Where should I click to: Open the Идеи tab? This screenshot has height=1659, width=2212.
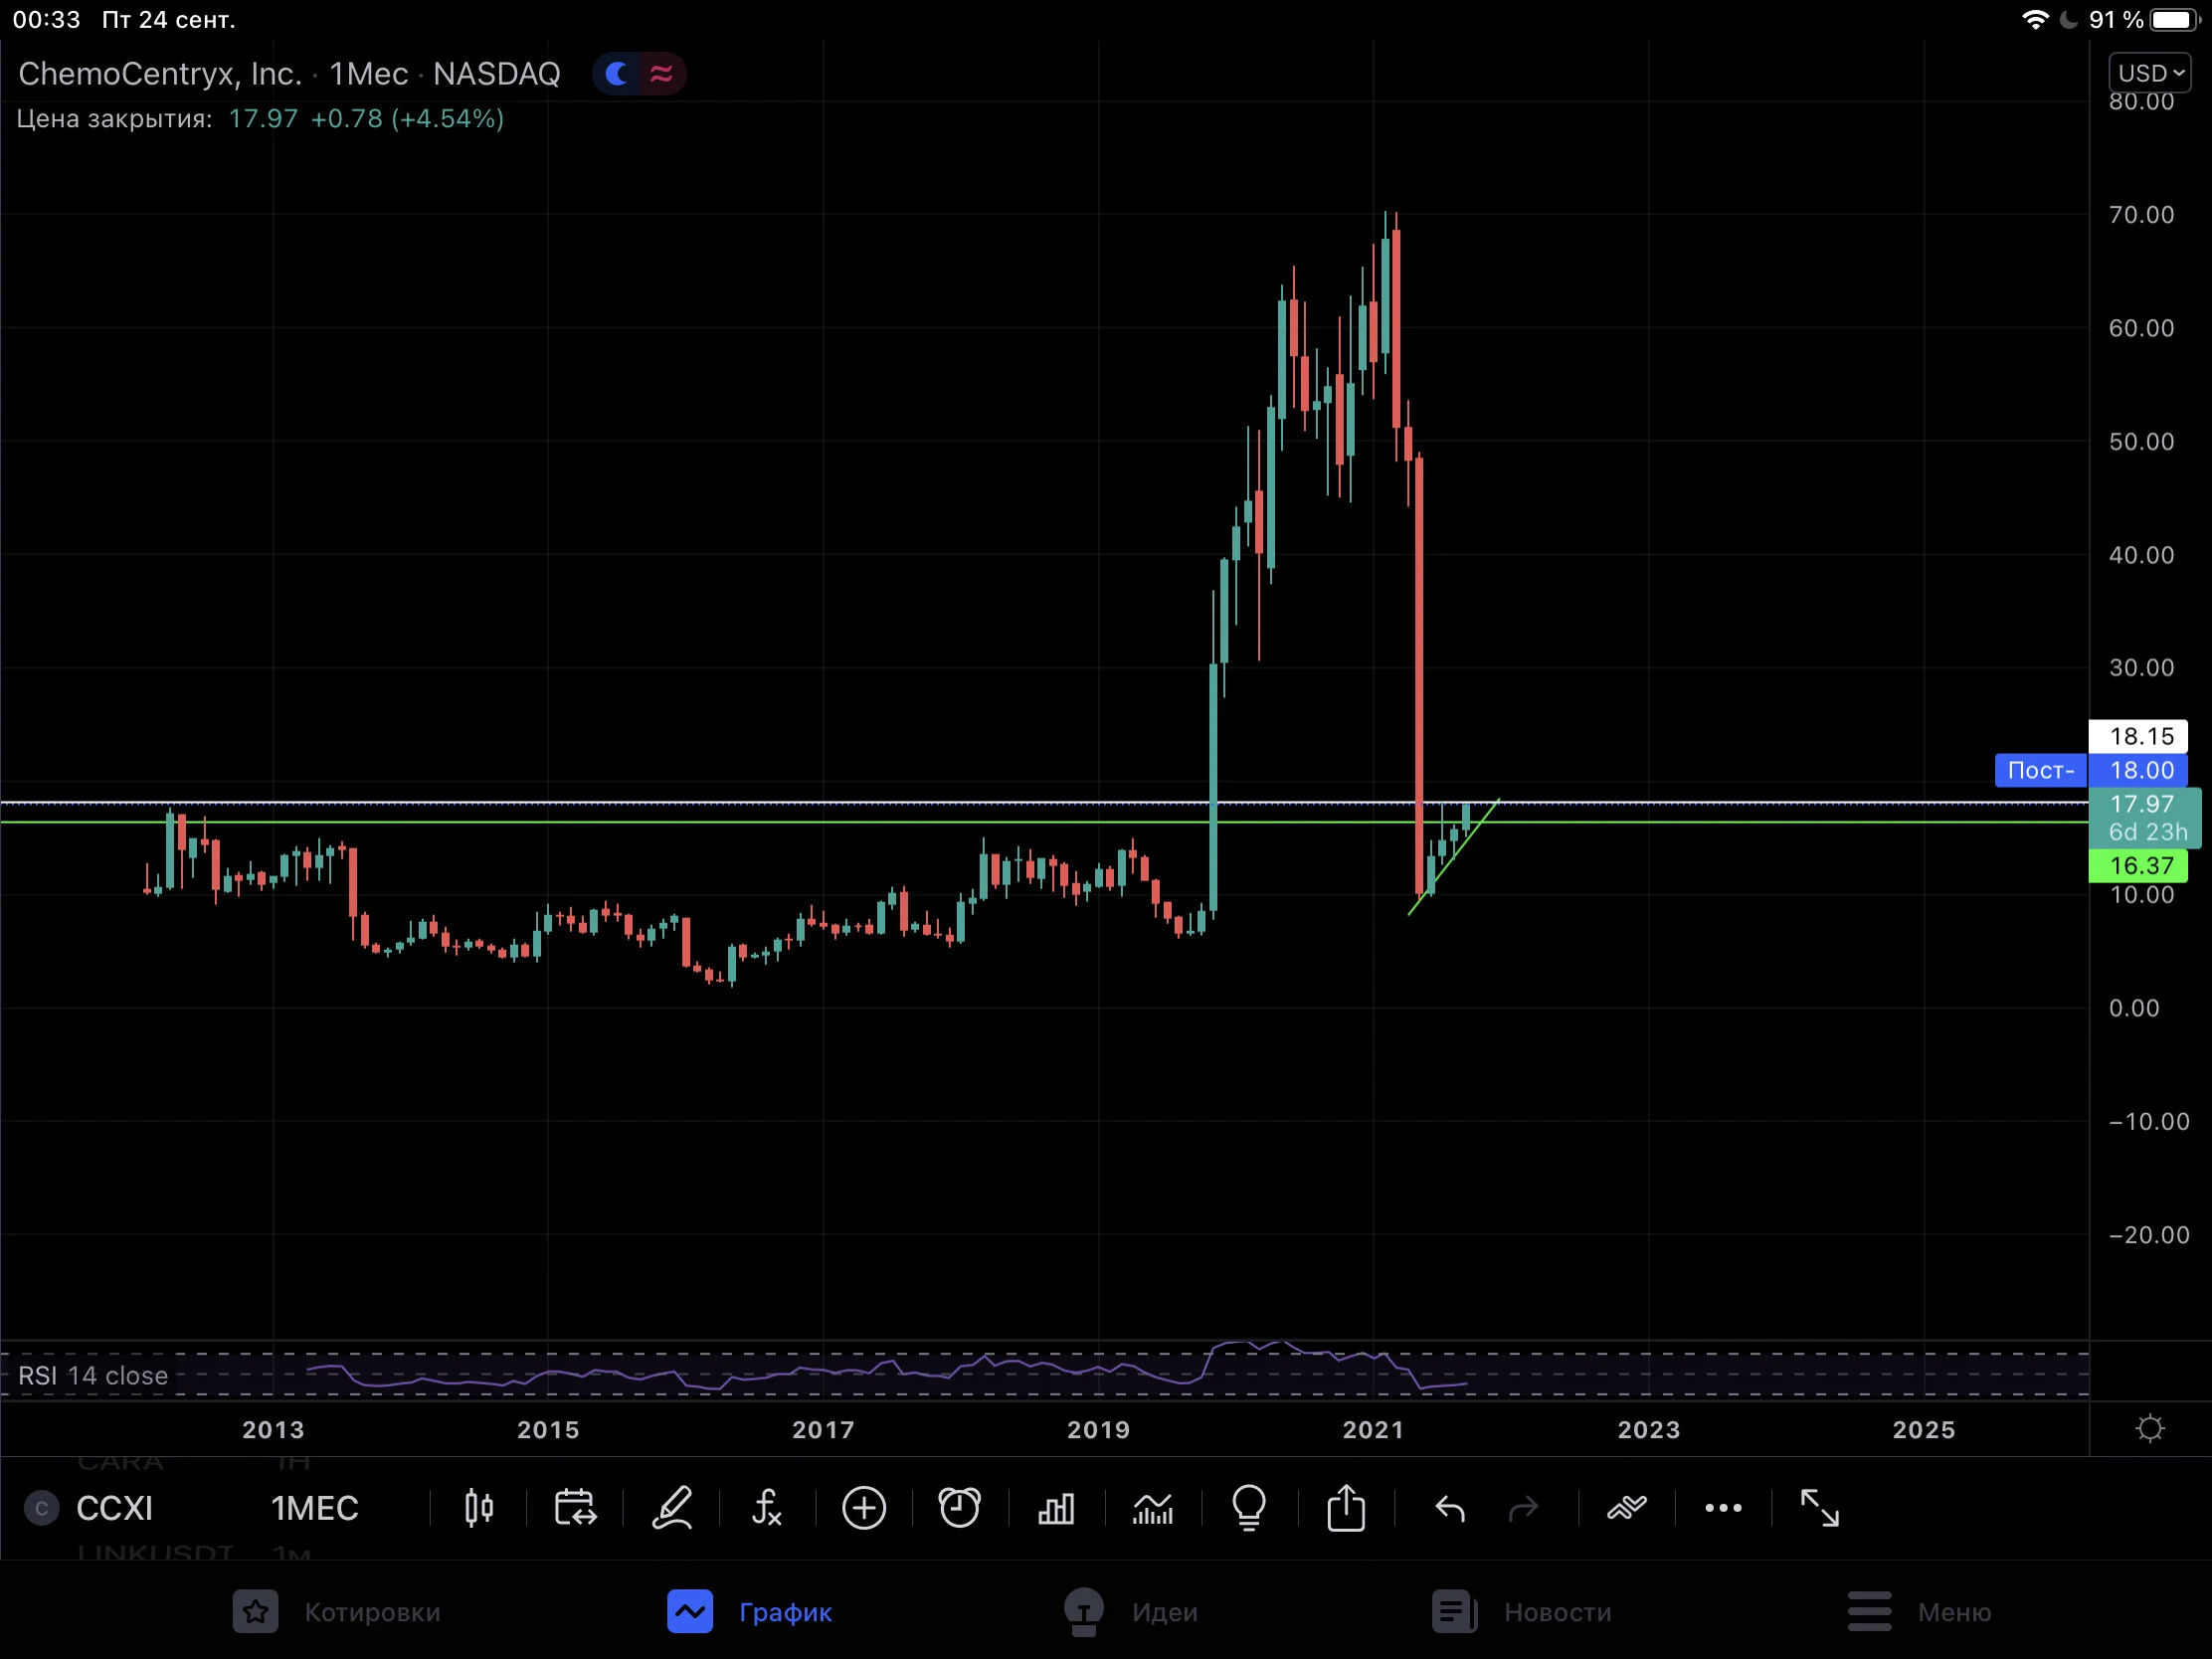(1131, 1612)
